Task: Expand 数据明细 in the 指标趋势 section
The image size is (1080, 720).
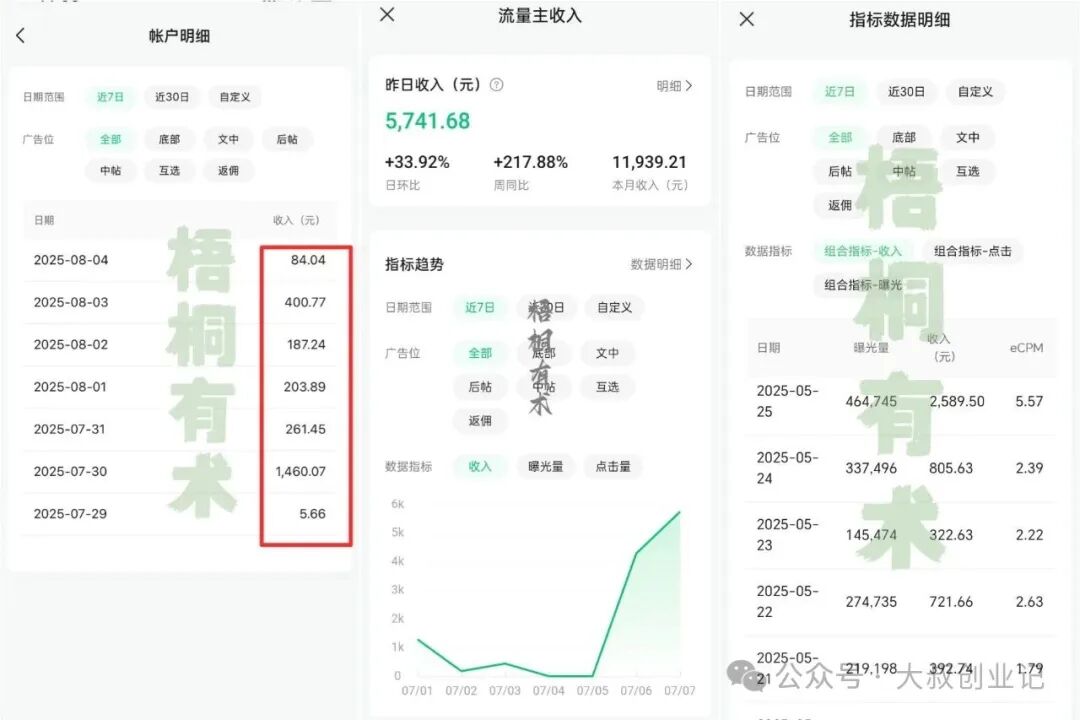Action: pos(661,264)
